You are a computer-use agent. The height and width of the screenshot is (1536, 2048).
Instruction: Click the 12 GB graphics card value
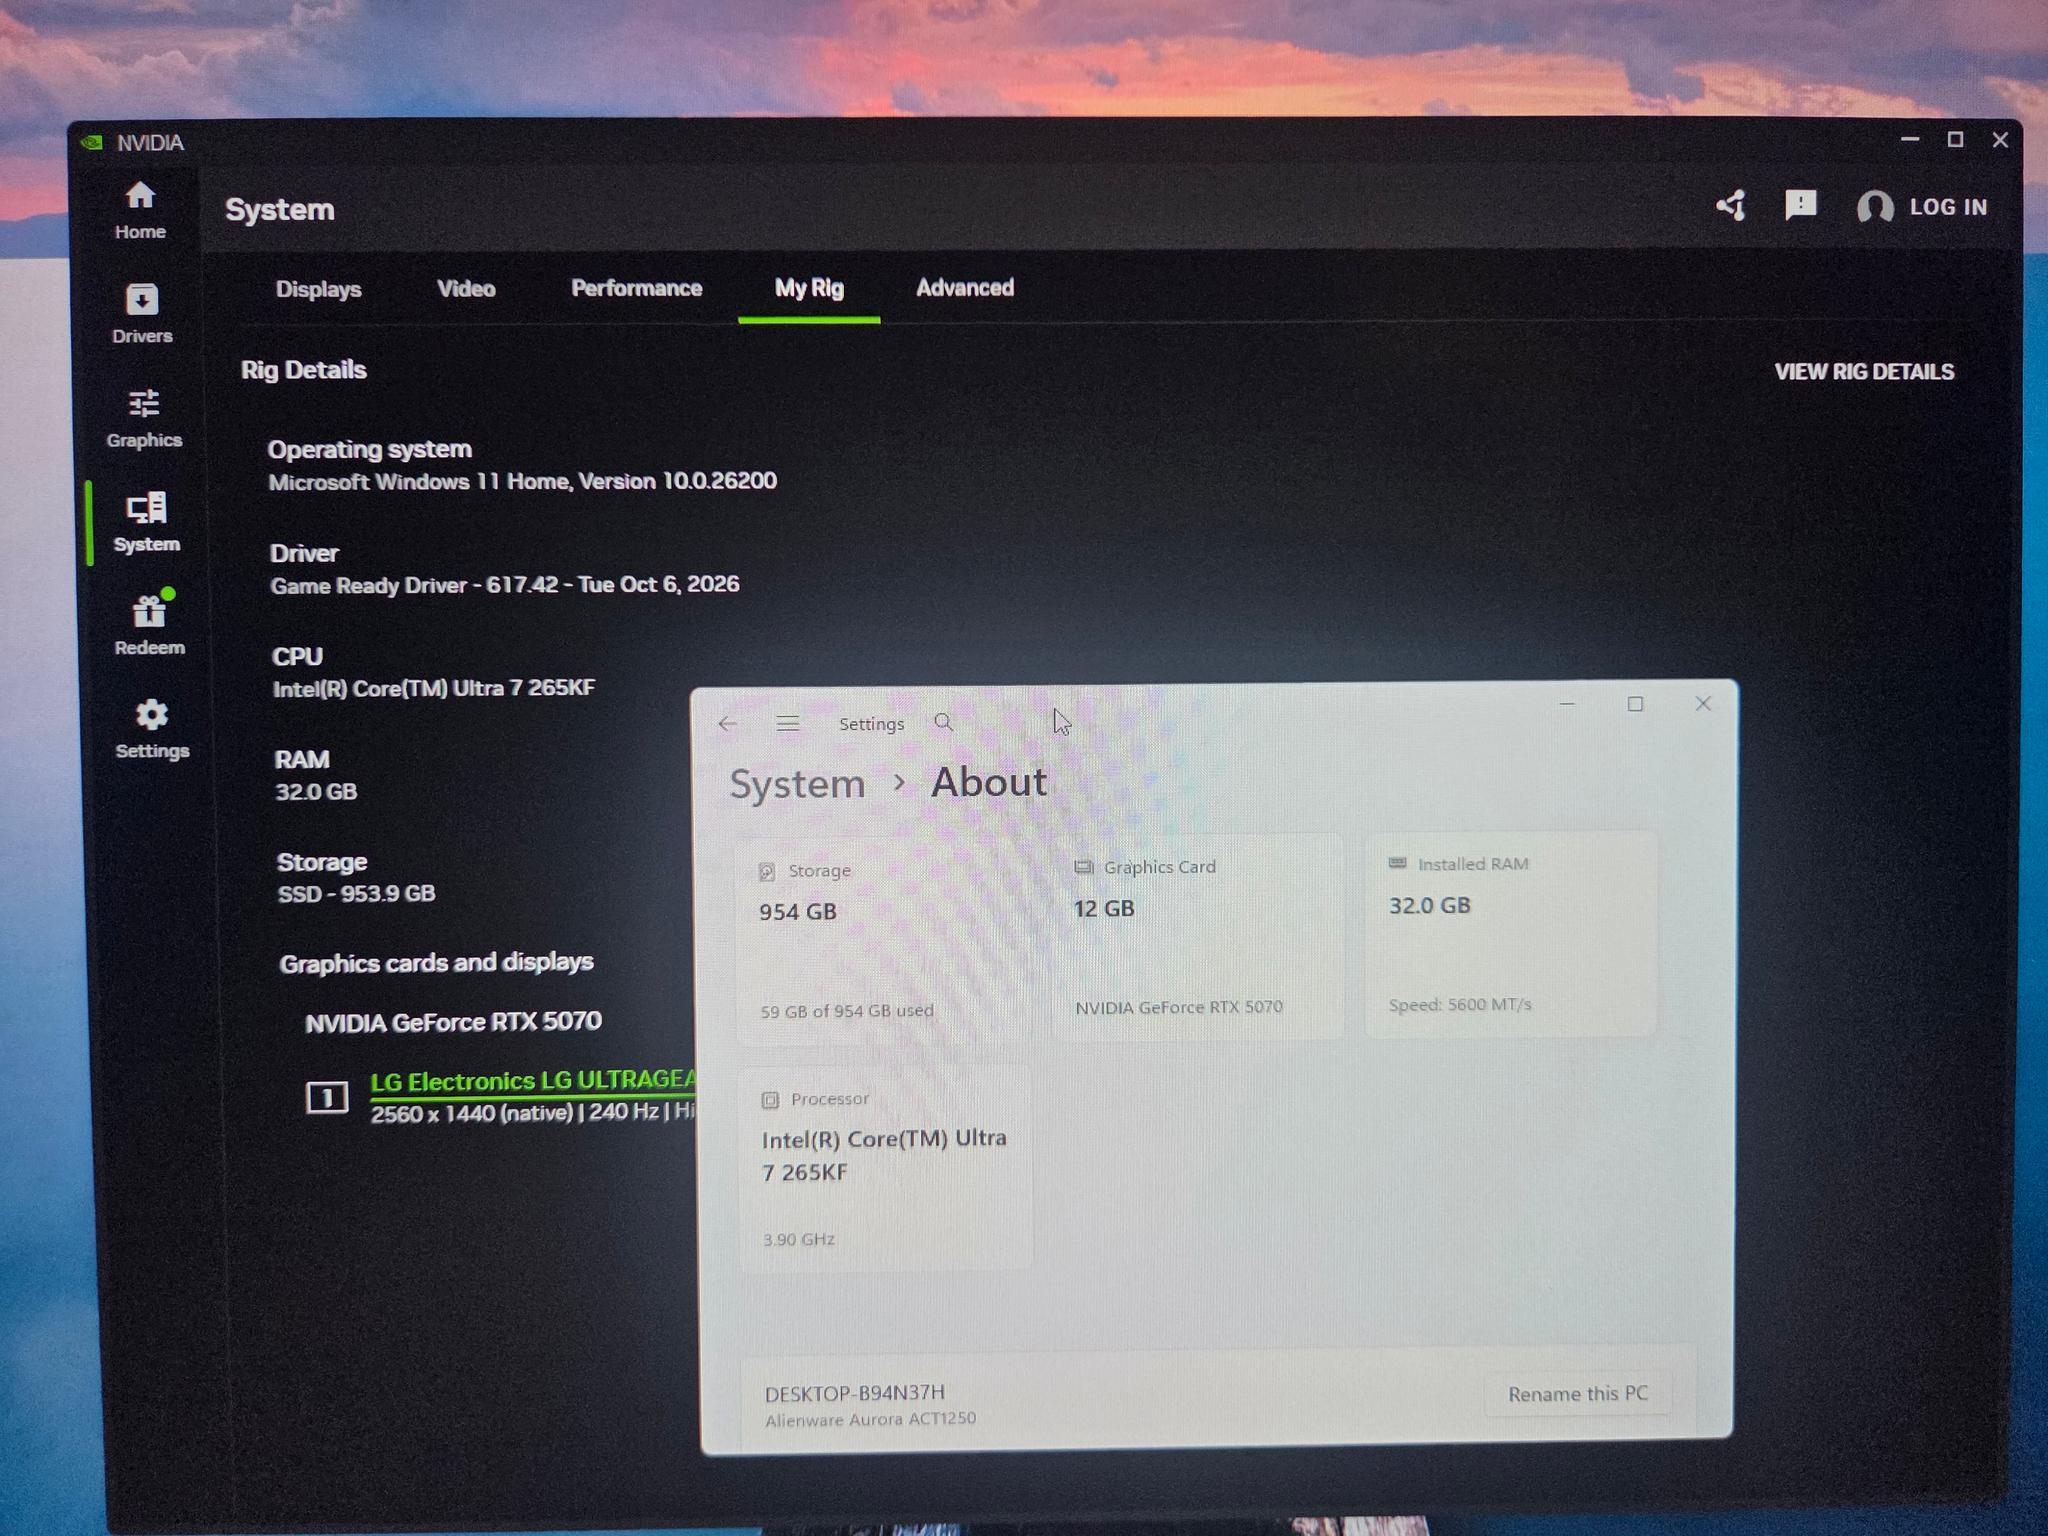pos(1104,909)
